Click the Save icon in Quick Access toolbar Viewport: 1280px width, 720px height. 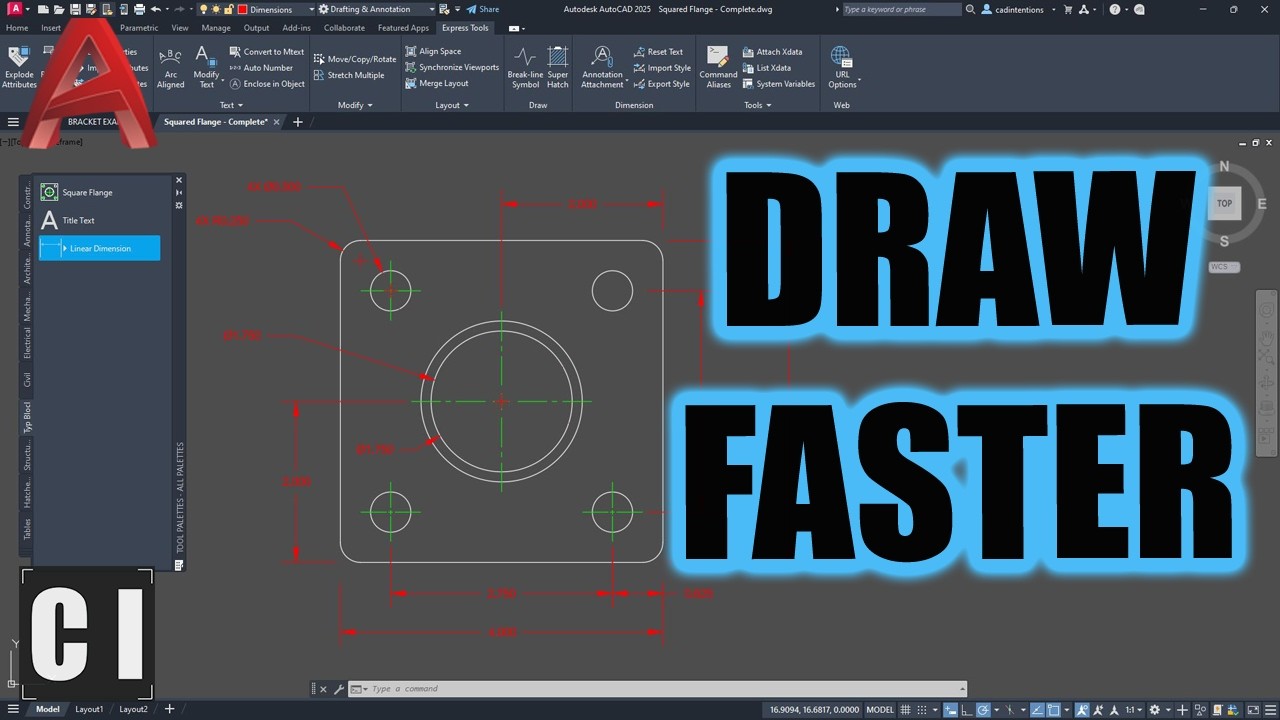click(x=75, y=9)
